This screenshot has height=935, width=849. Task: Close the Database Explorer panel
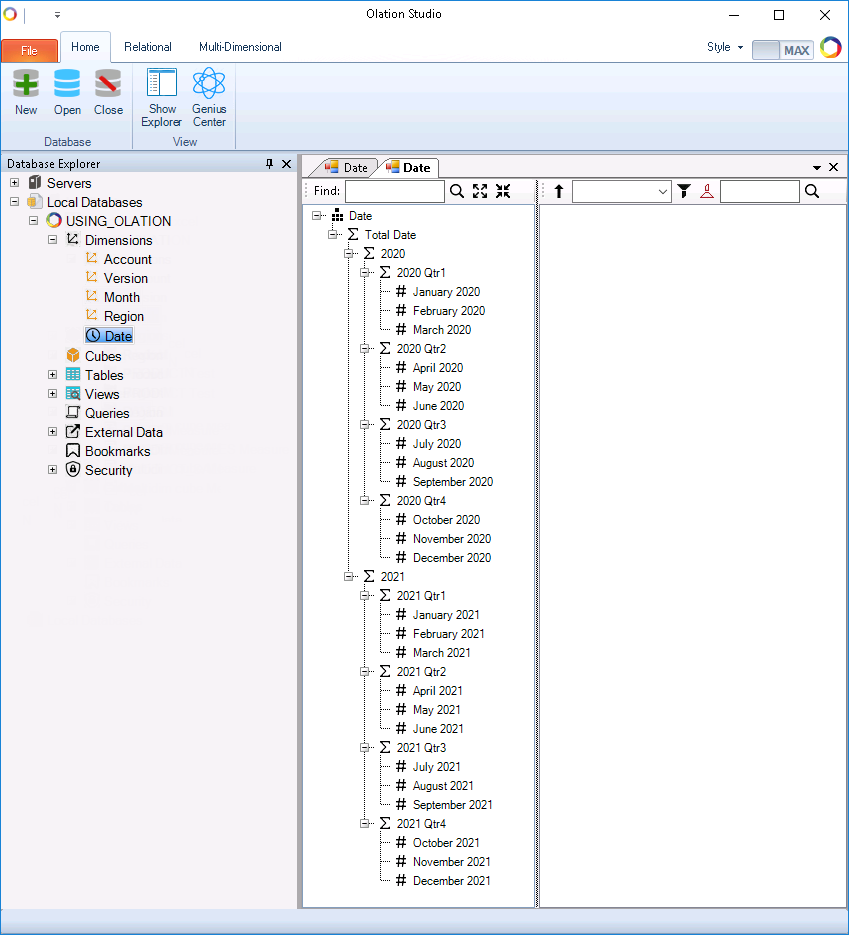pyautogui.click(x=287, y=163)
